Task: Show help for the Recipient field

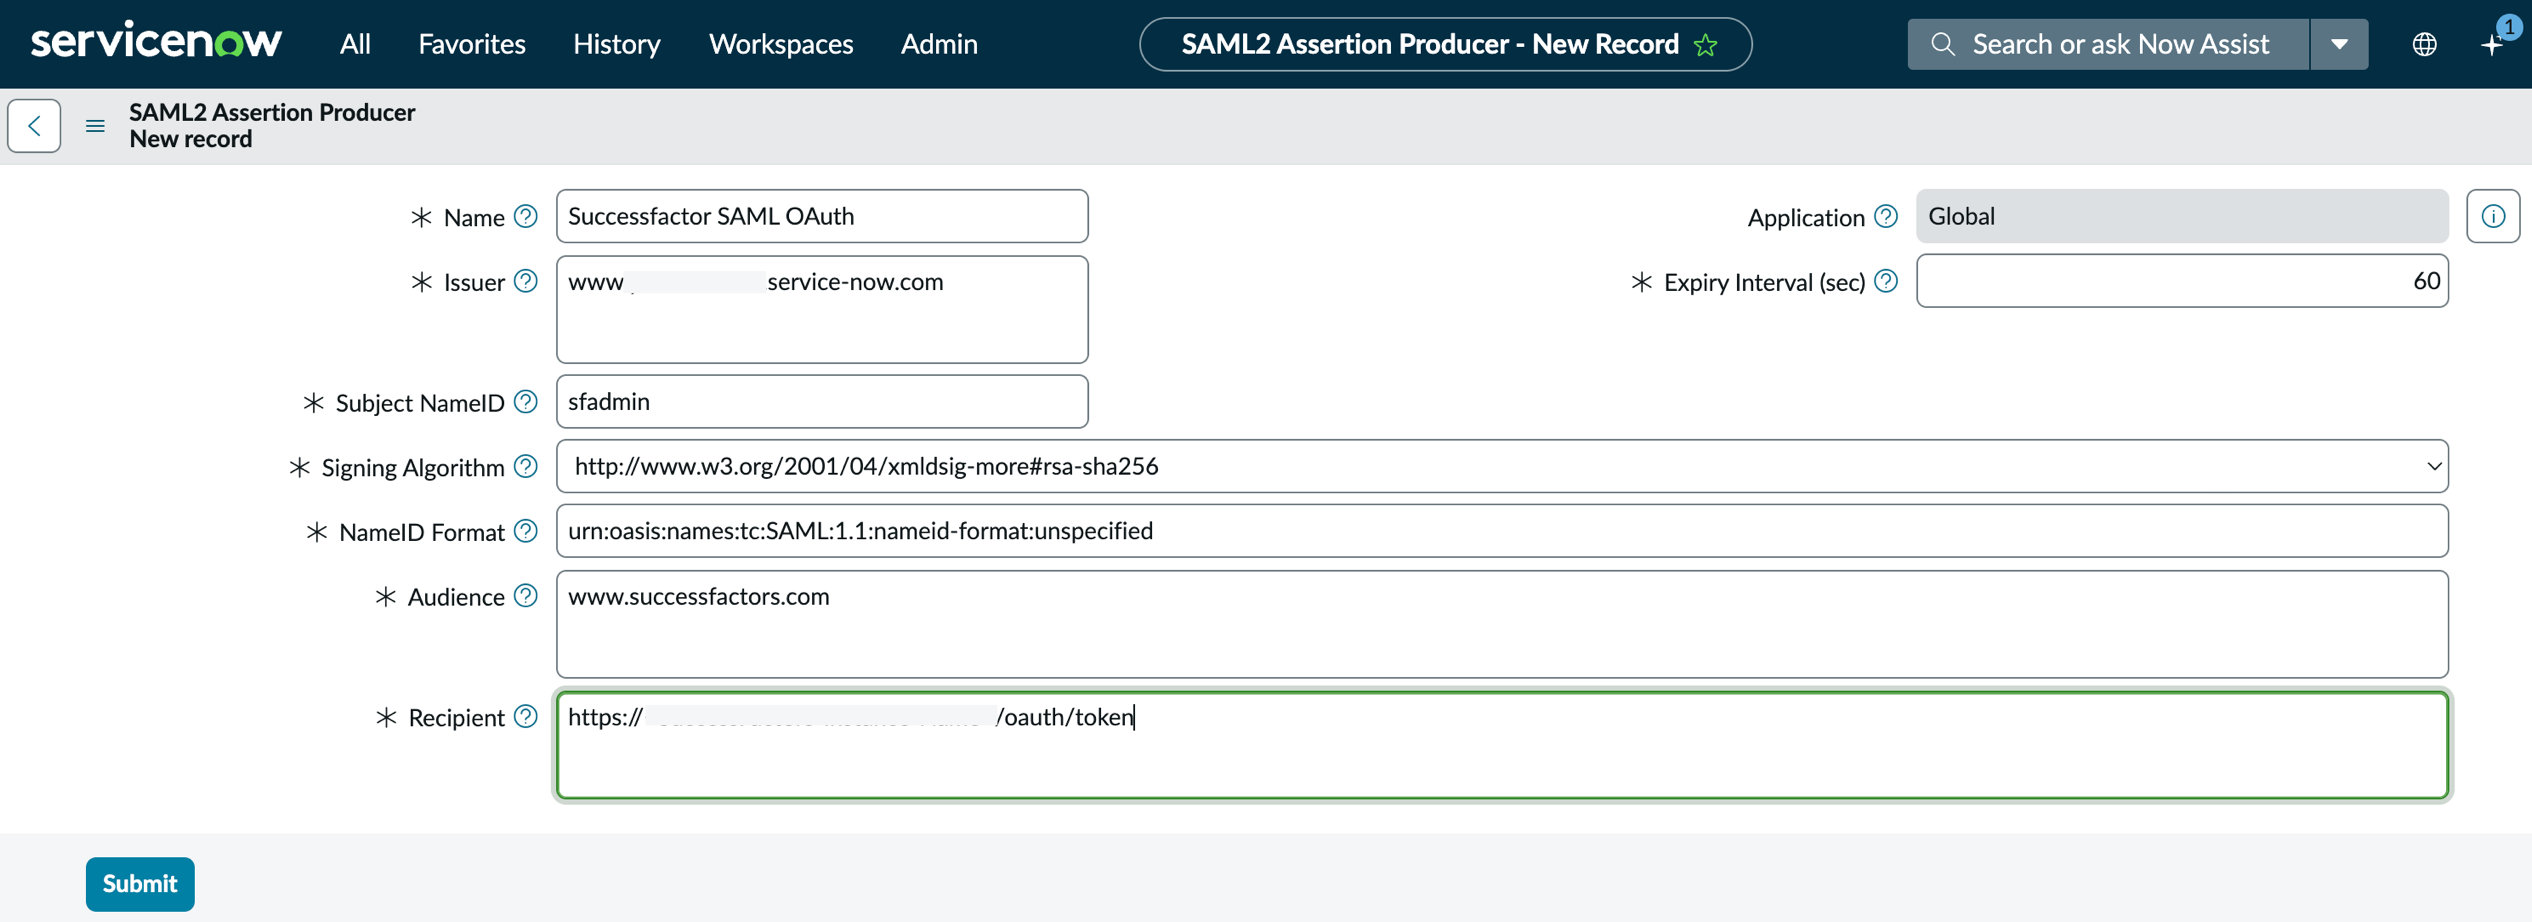Action: pos(526,716)
